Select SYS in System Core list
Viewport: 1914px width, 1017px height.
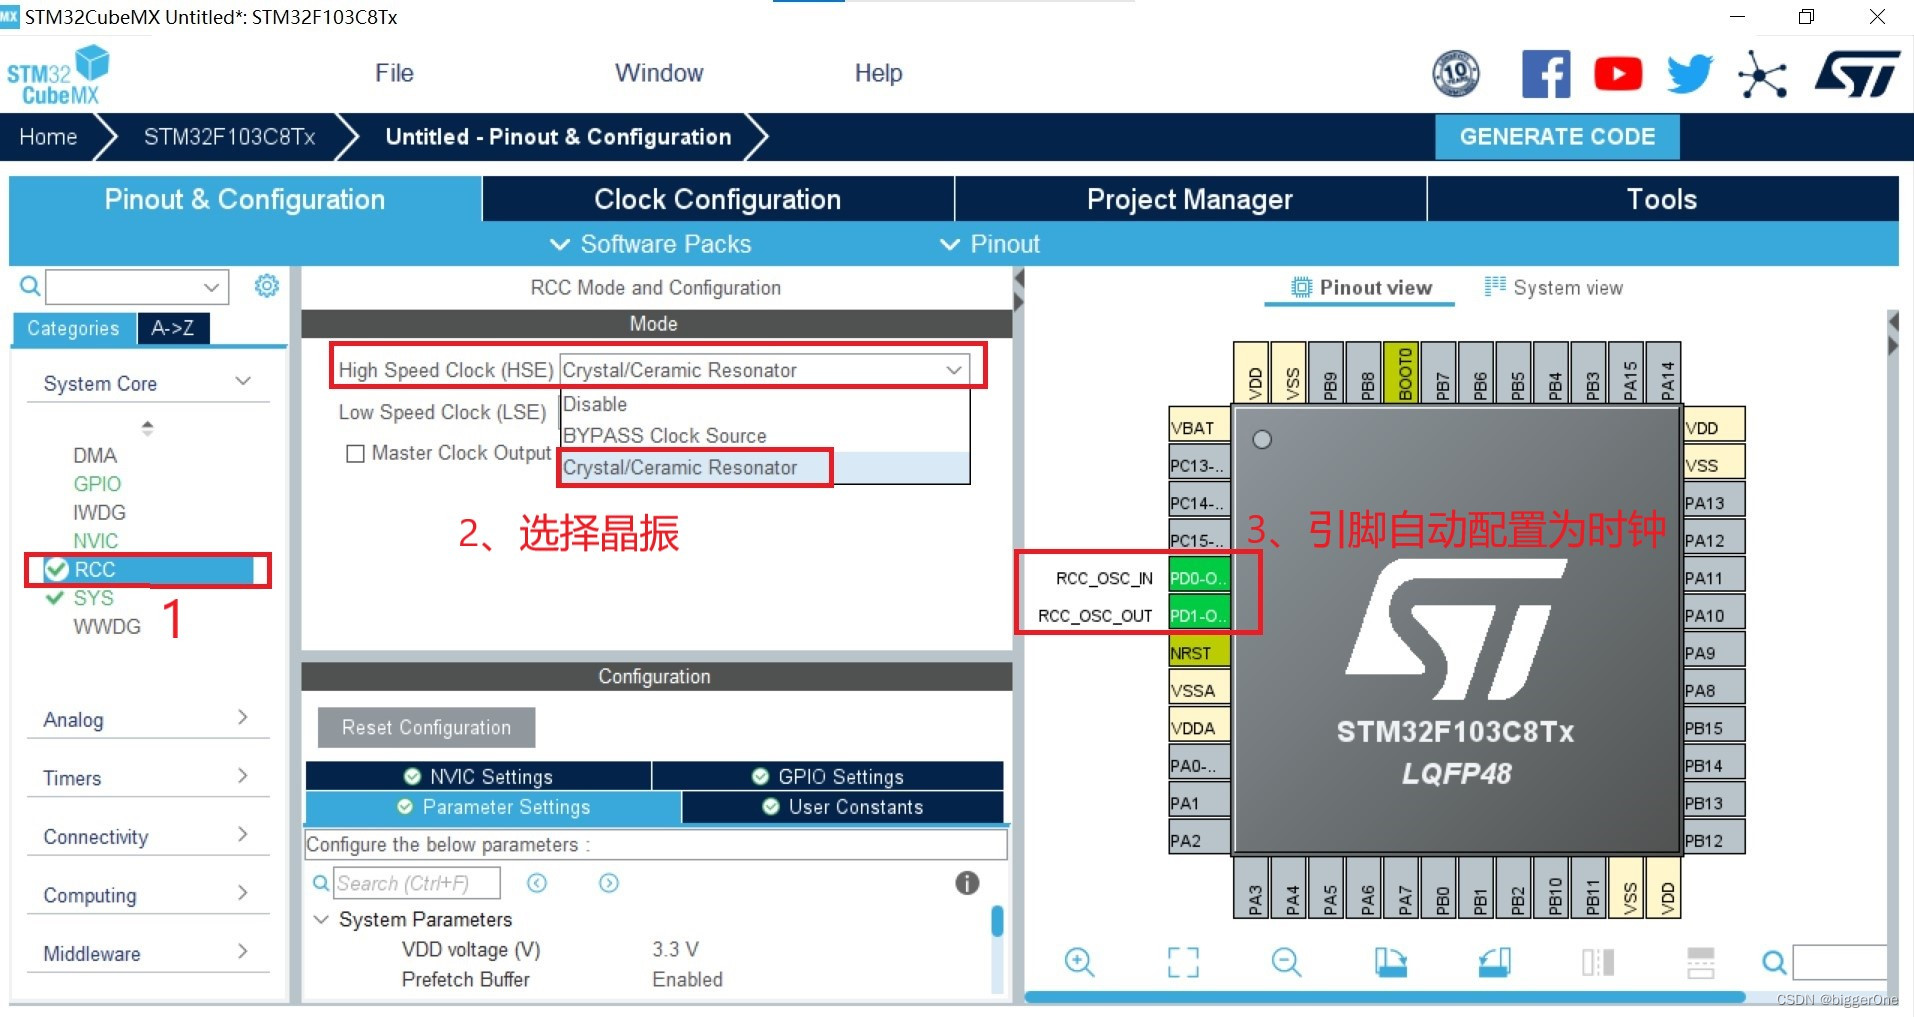(x=93, y=598)
